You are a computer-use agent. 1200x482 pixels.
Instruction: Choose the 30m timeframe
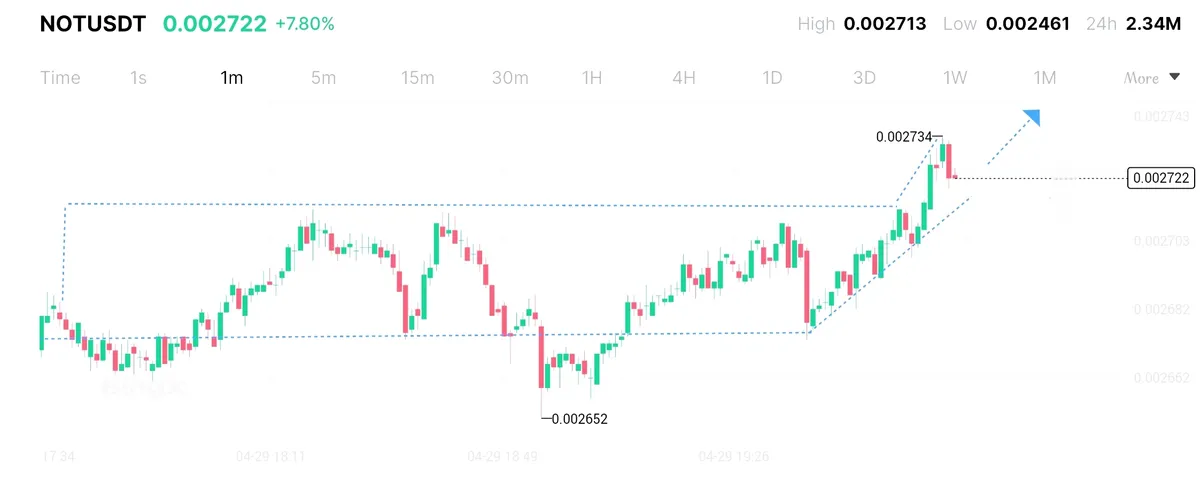click(510, 78)
